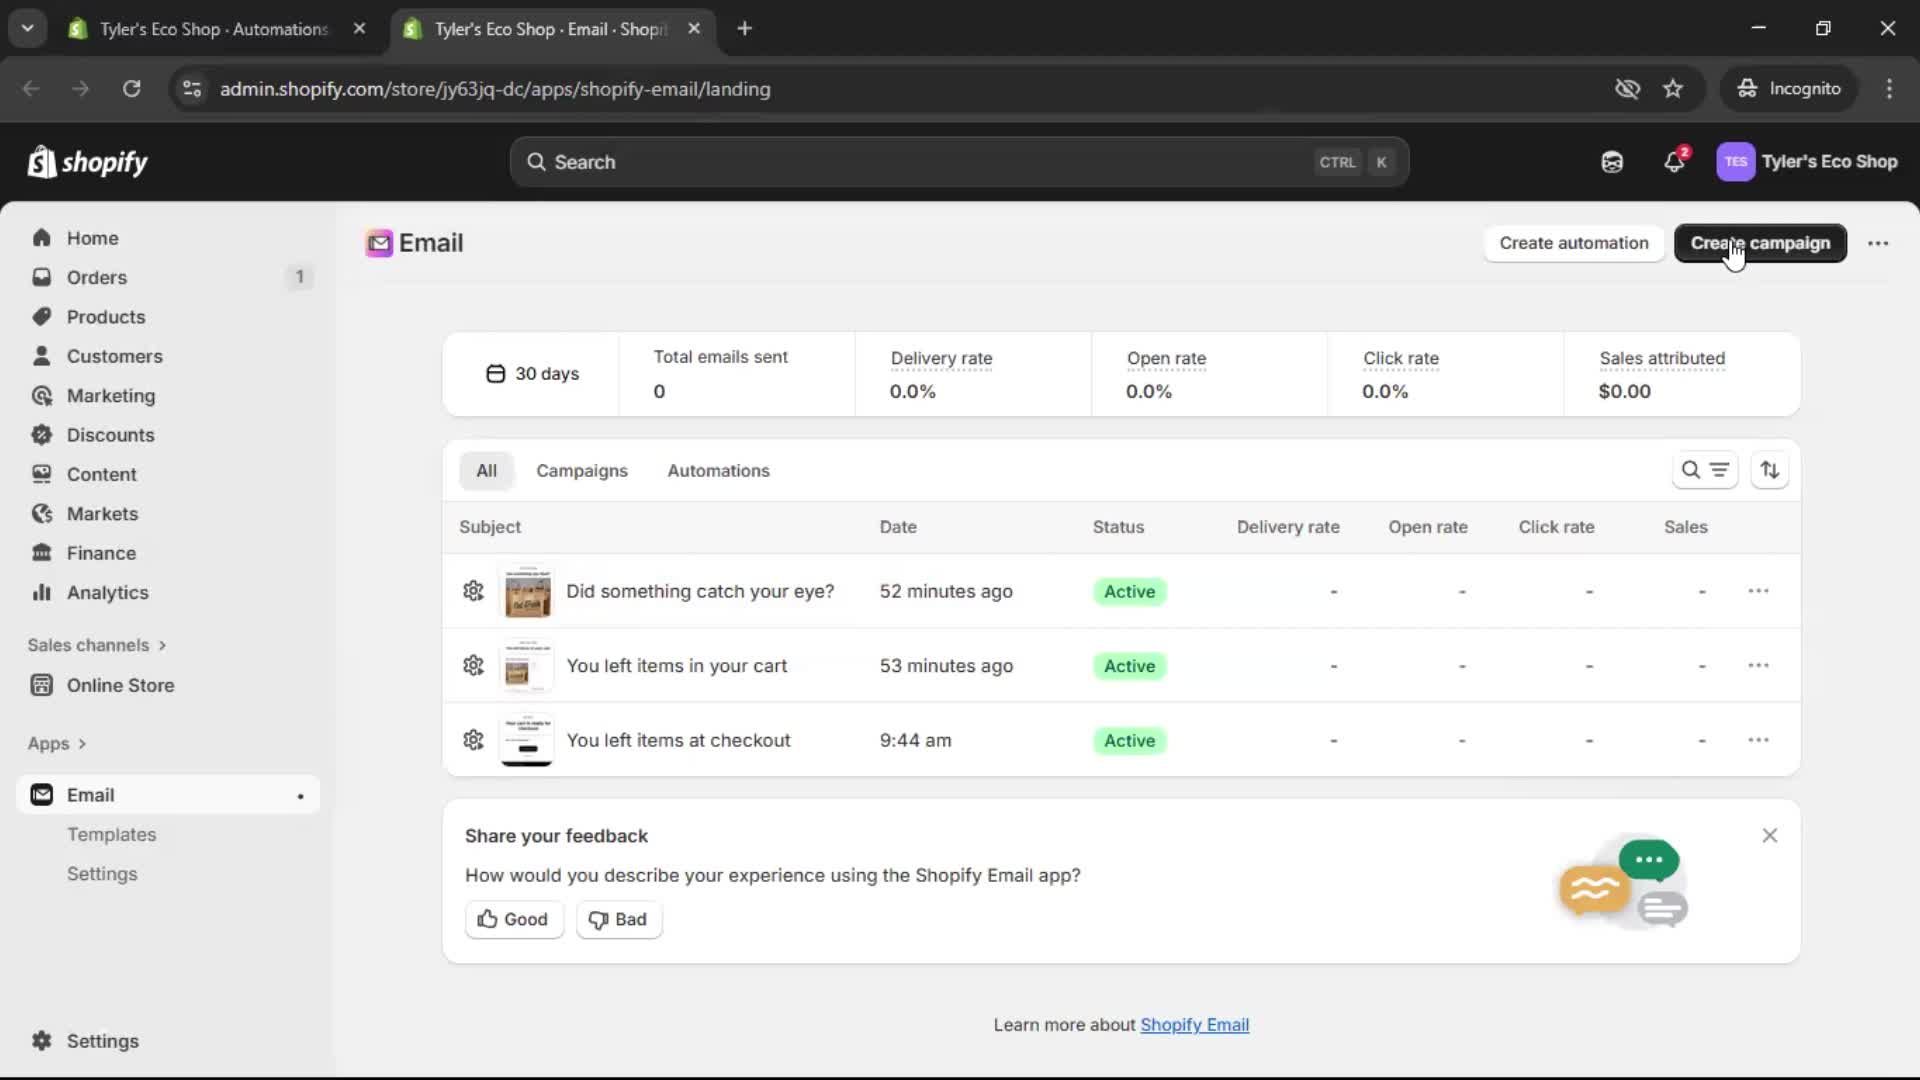
Task: Click Bad on the feedback survey
Action: [x=618, y=919]
